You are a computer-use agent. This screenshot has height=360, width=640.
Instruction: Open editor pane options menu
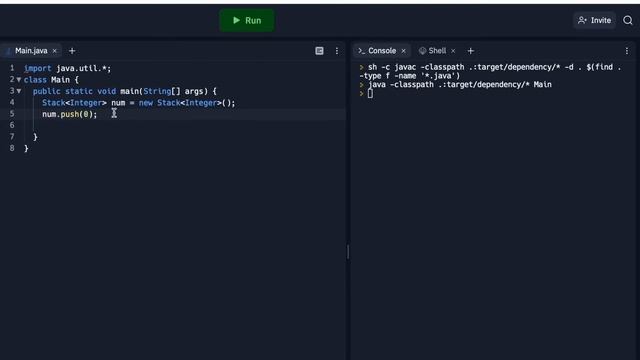(x=337, y=51)
